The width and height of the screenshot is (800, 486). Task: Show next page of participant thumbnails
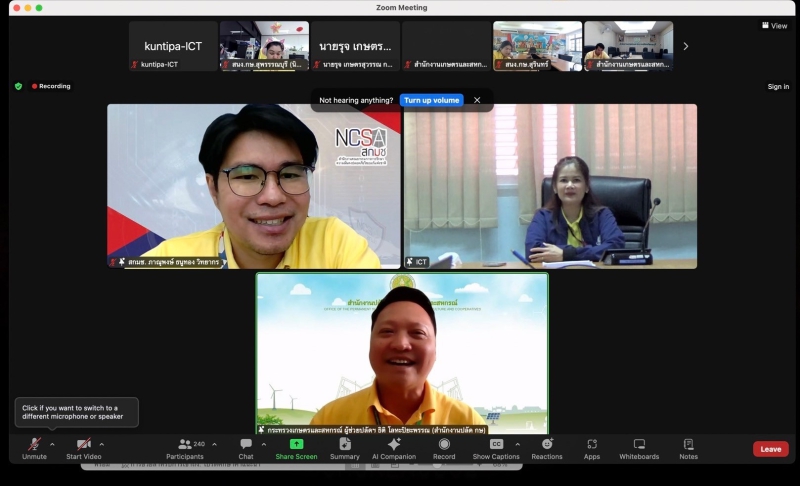pyautogui.click(x=686, y=46)
